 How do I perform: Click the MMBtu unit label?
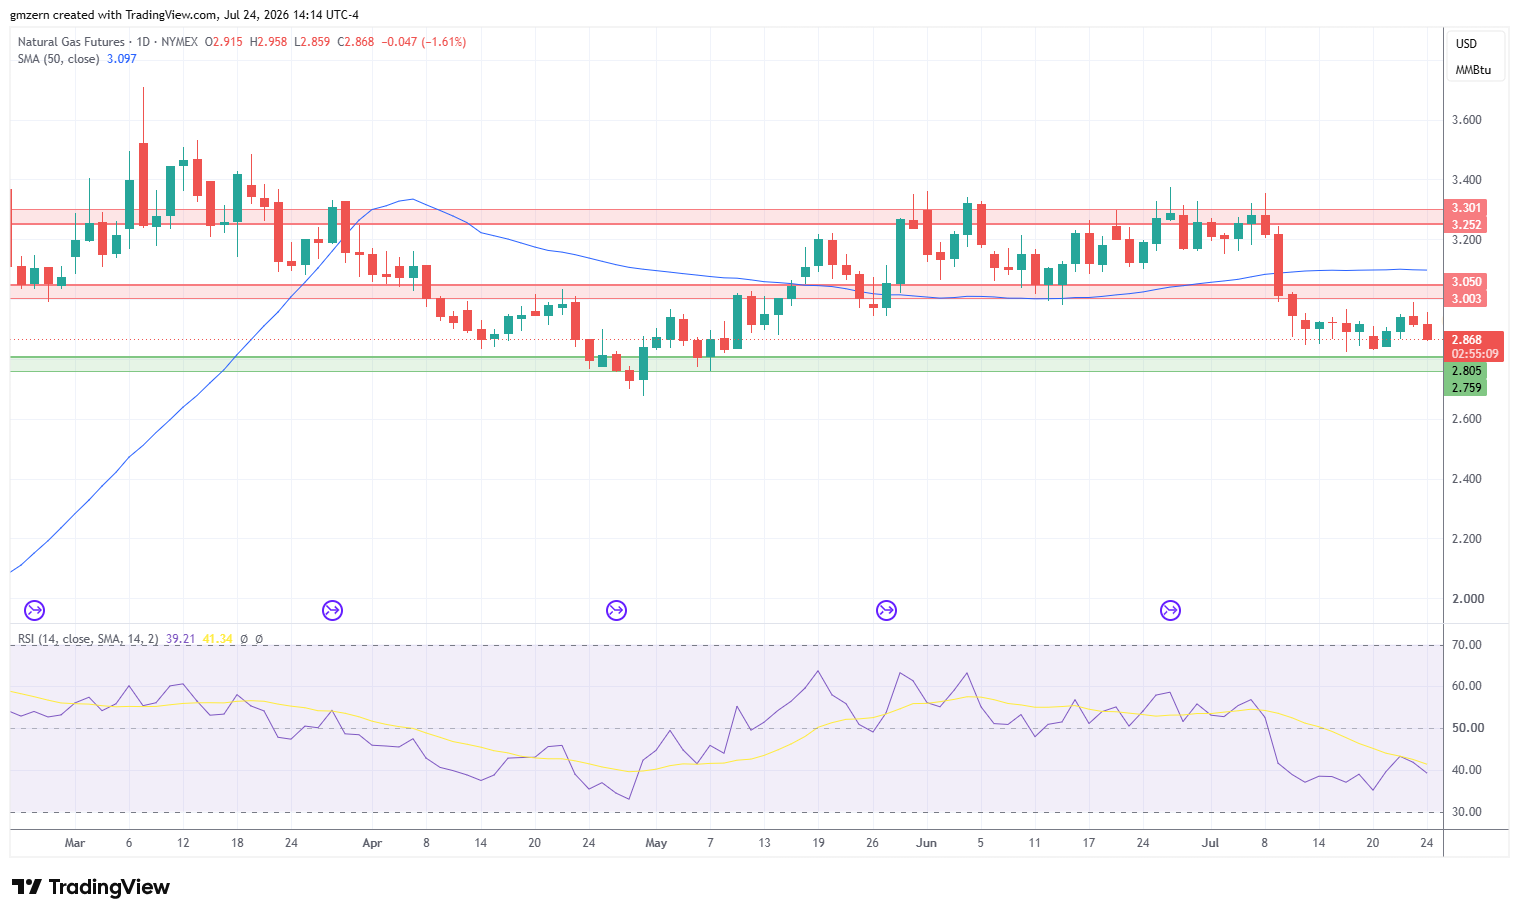1473,70
